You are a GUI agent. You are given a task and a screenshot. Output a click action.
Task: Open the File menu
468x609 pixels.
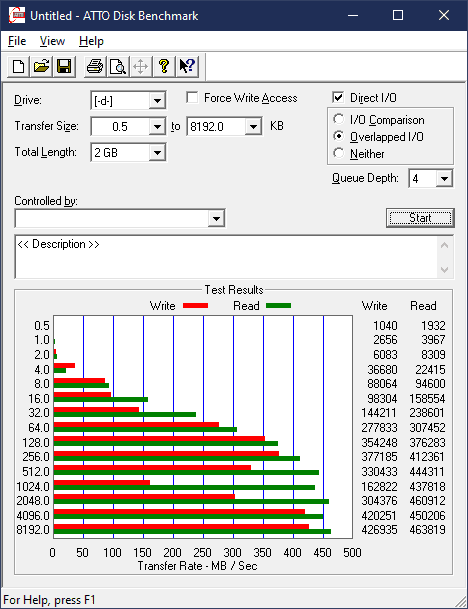[x=17, y=41]
